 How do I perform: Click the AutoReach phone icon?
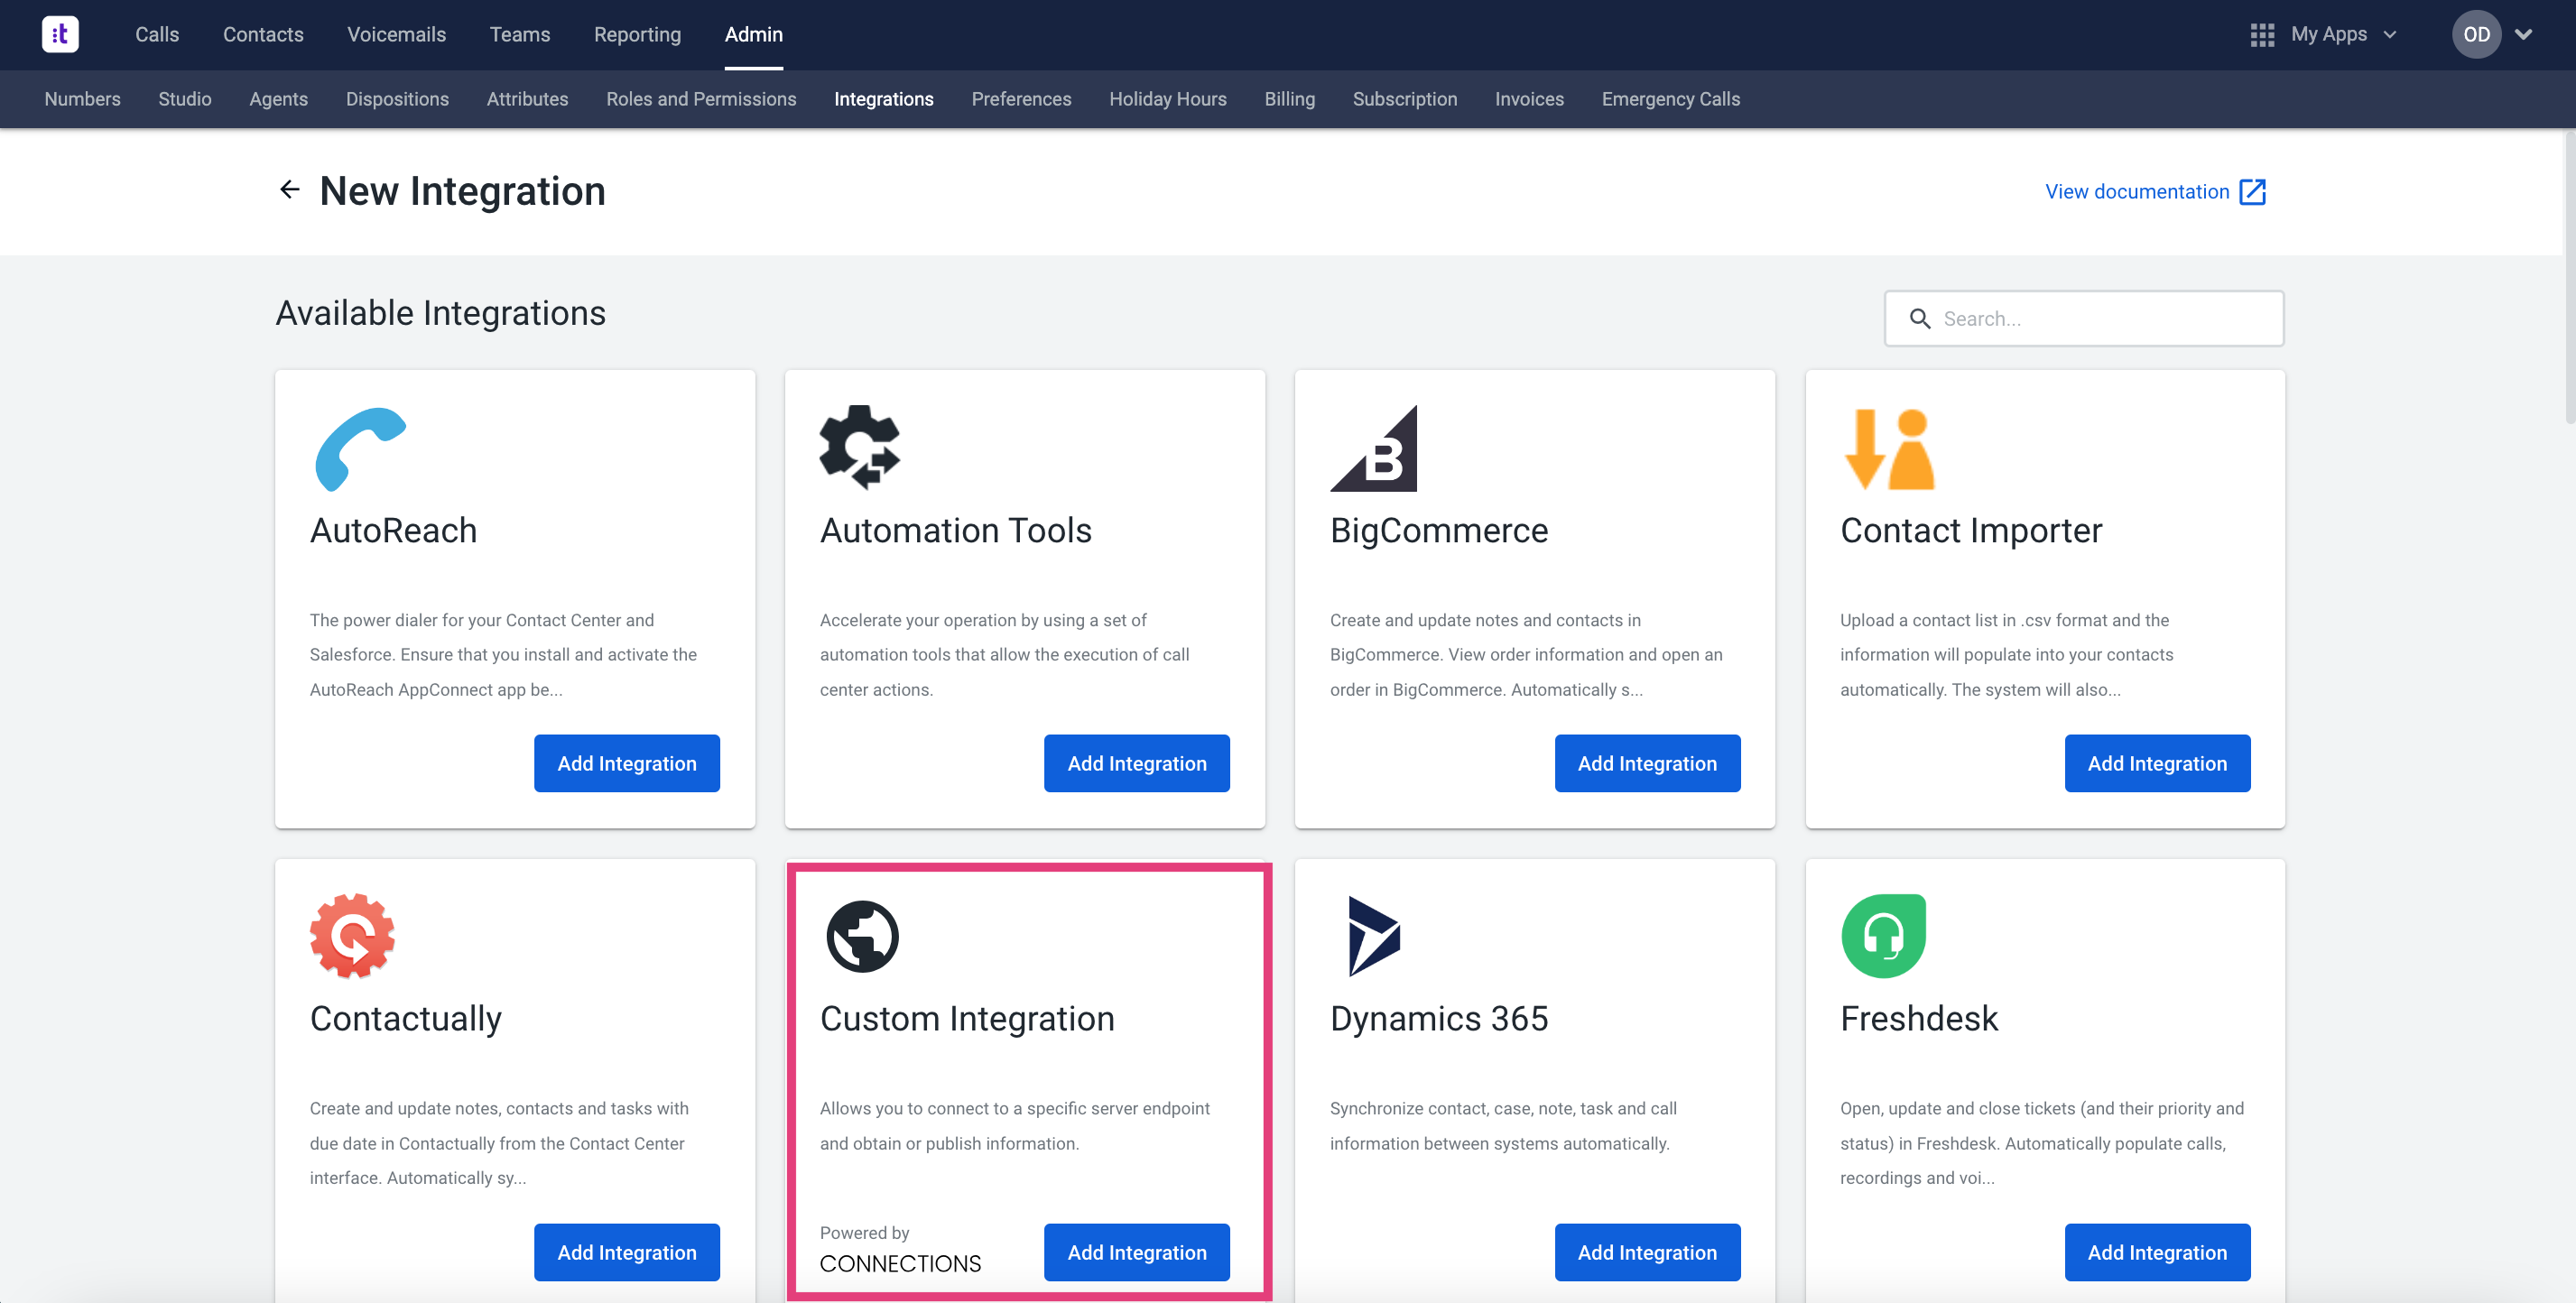360,449
